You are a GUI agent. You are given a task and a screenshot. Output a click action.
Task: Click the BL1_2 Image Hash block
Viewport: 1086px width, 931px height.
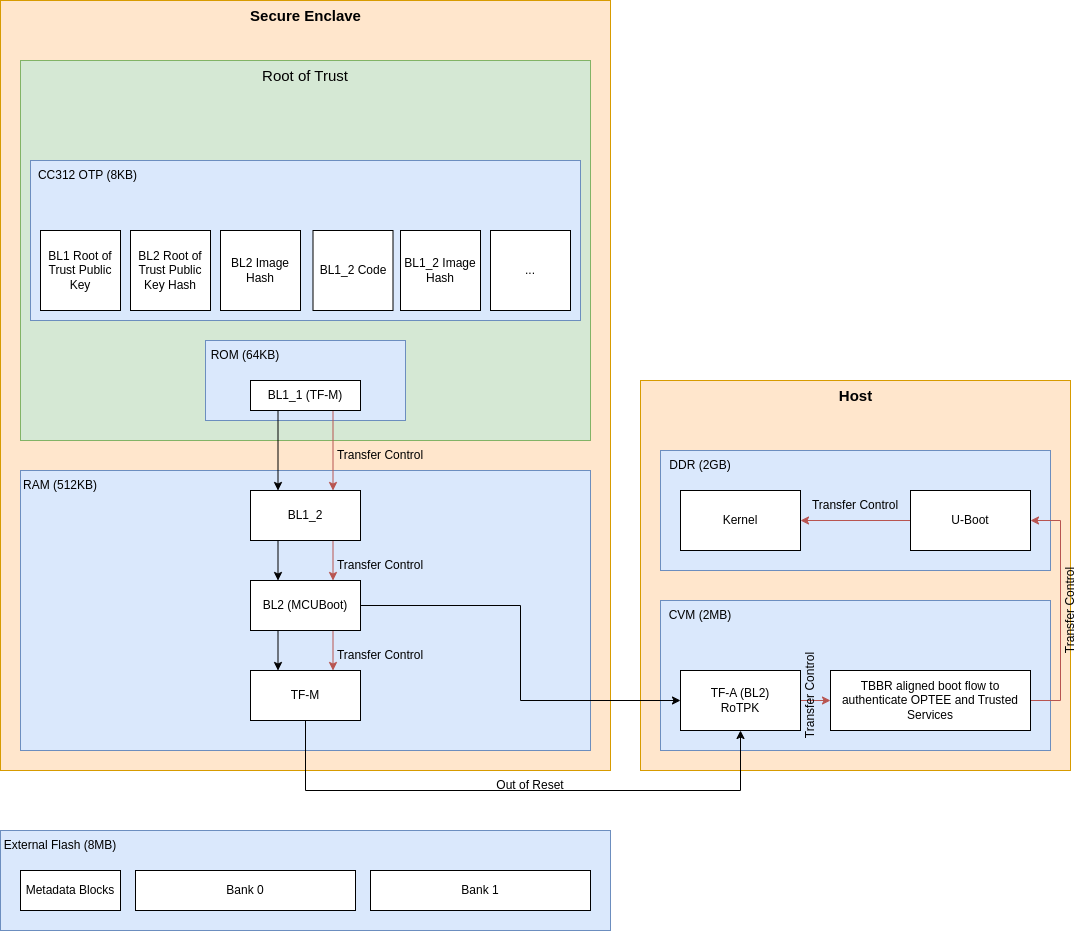click(x=440, y=270)
